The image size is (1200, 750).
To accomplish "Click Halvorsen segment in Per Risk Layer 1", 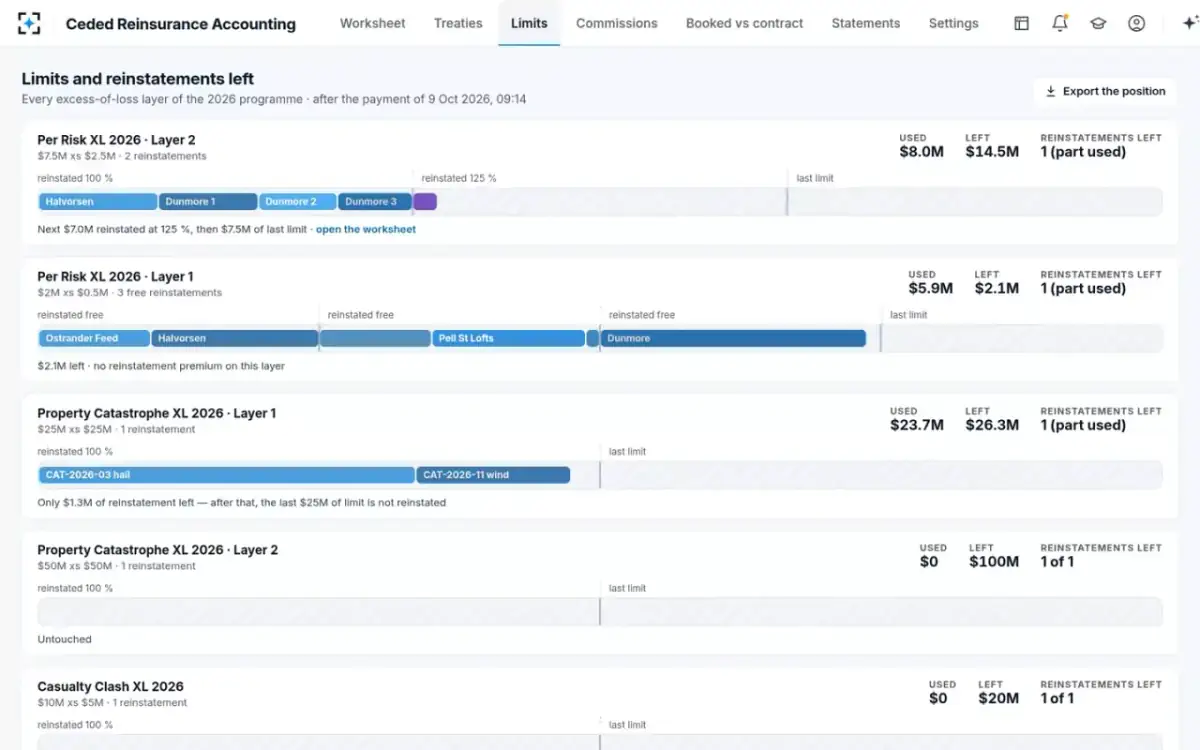I will [x=234, y=338].
